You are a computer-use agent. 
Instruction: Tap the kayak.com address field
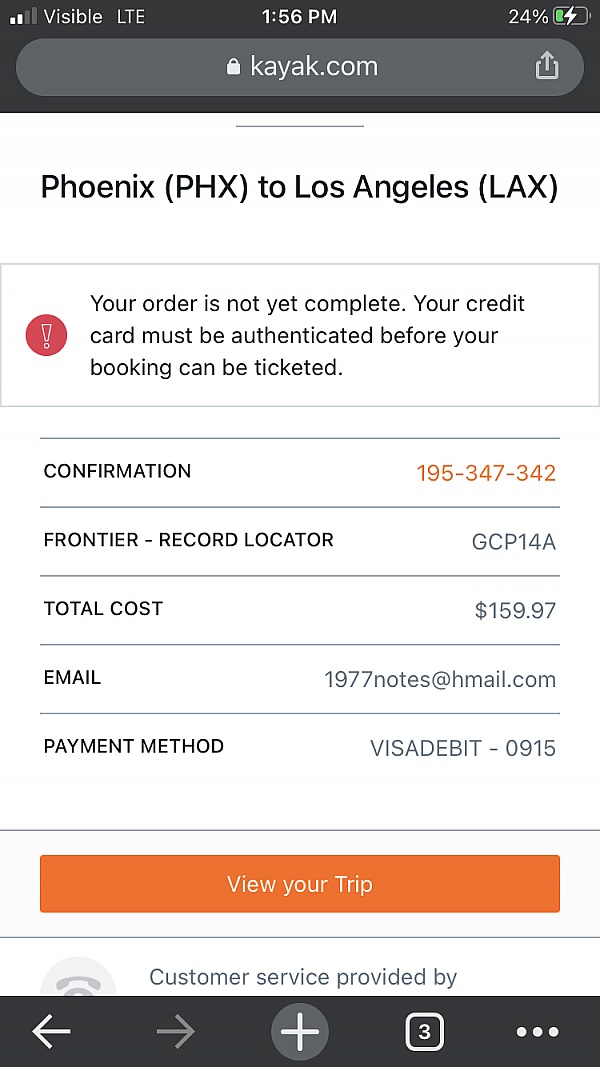click(x=300, y=67)
